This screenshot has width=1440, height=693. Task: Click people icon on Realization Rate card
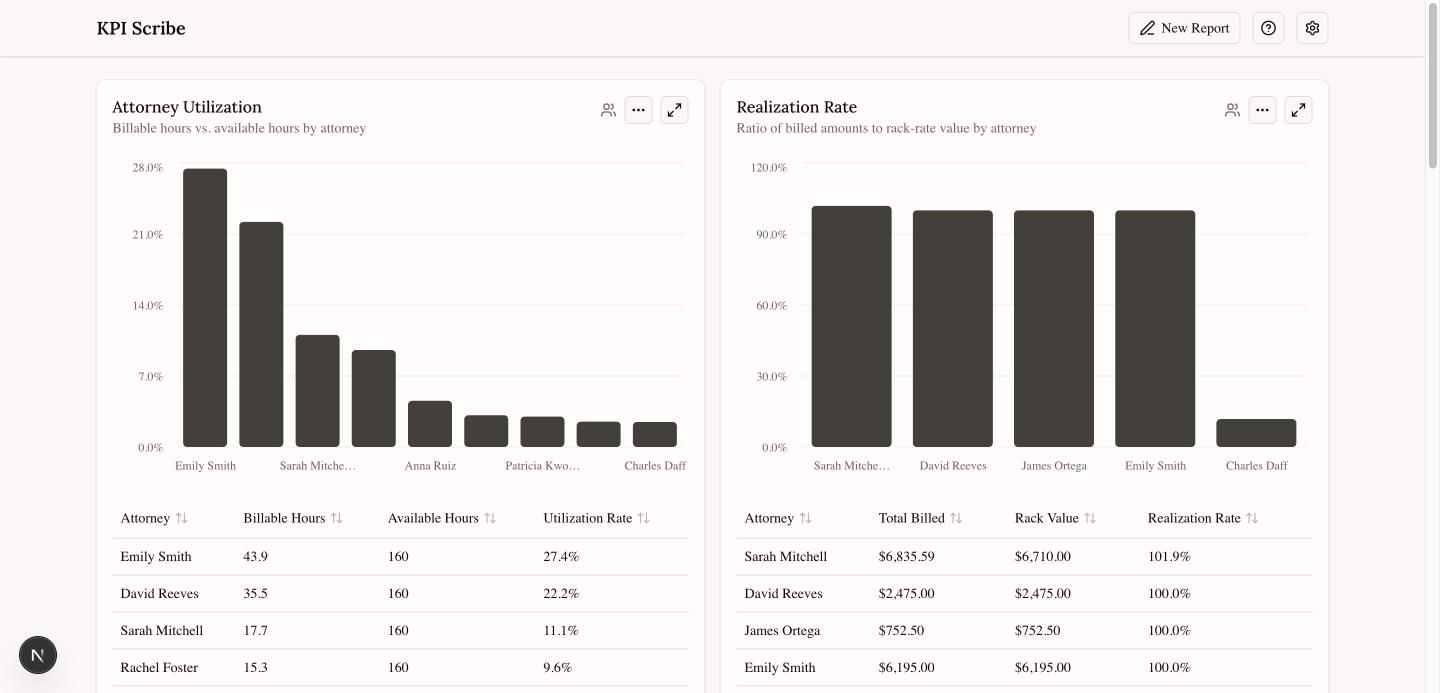(1232, 110)
